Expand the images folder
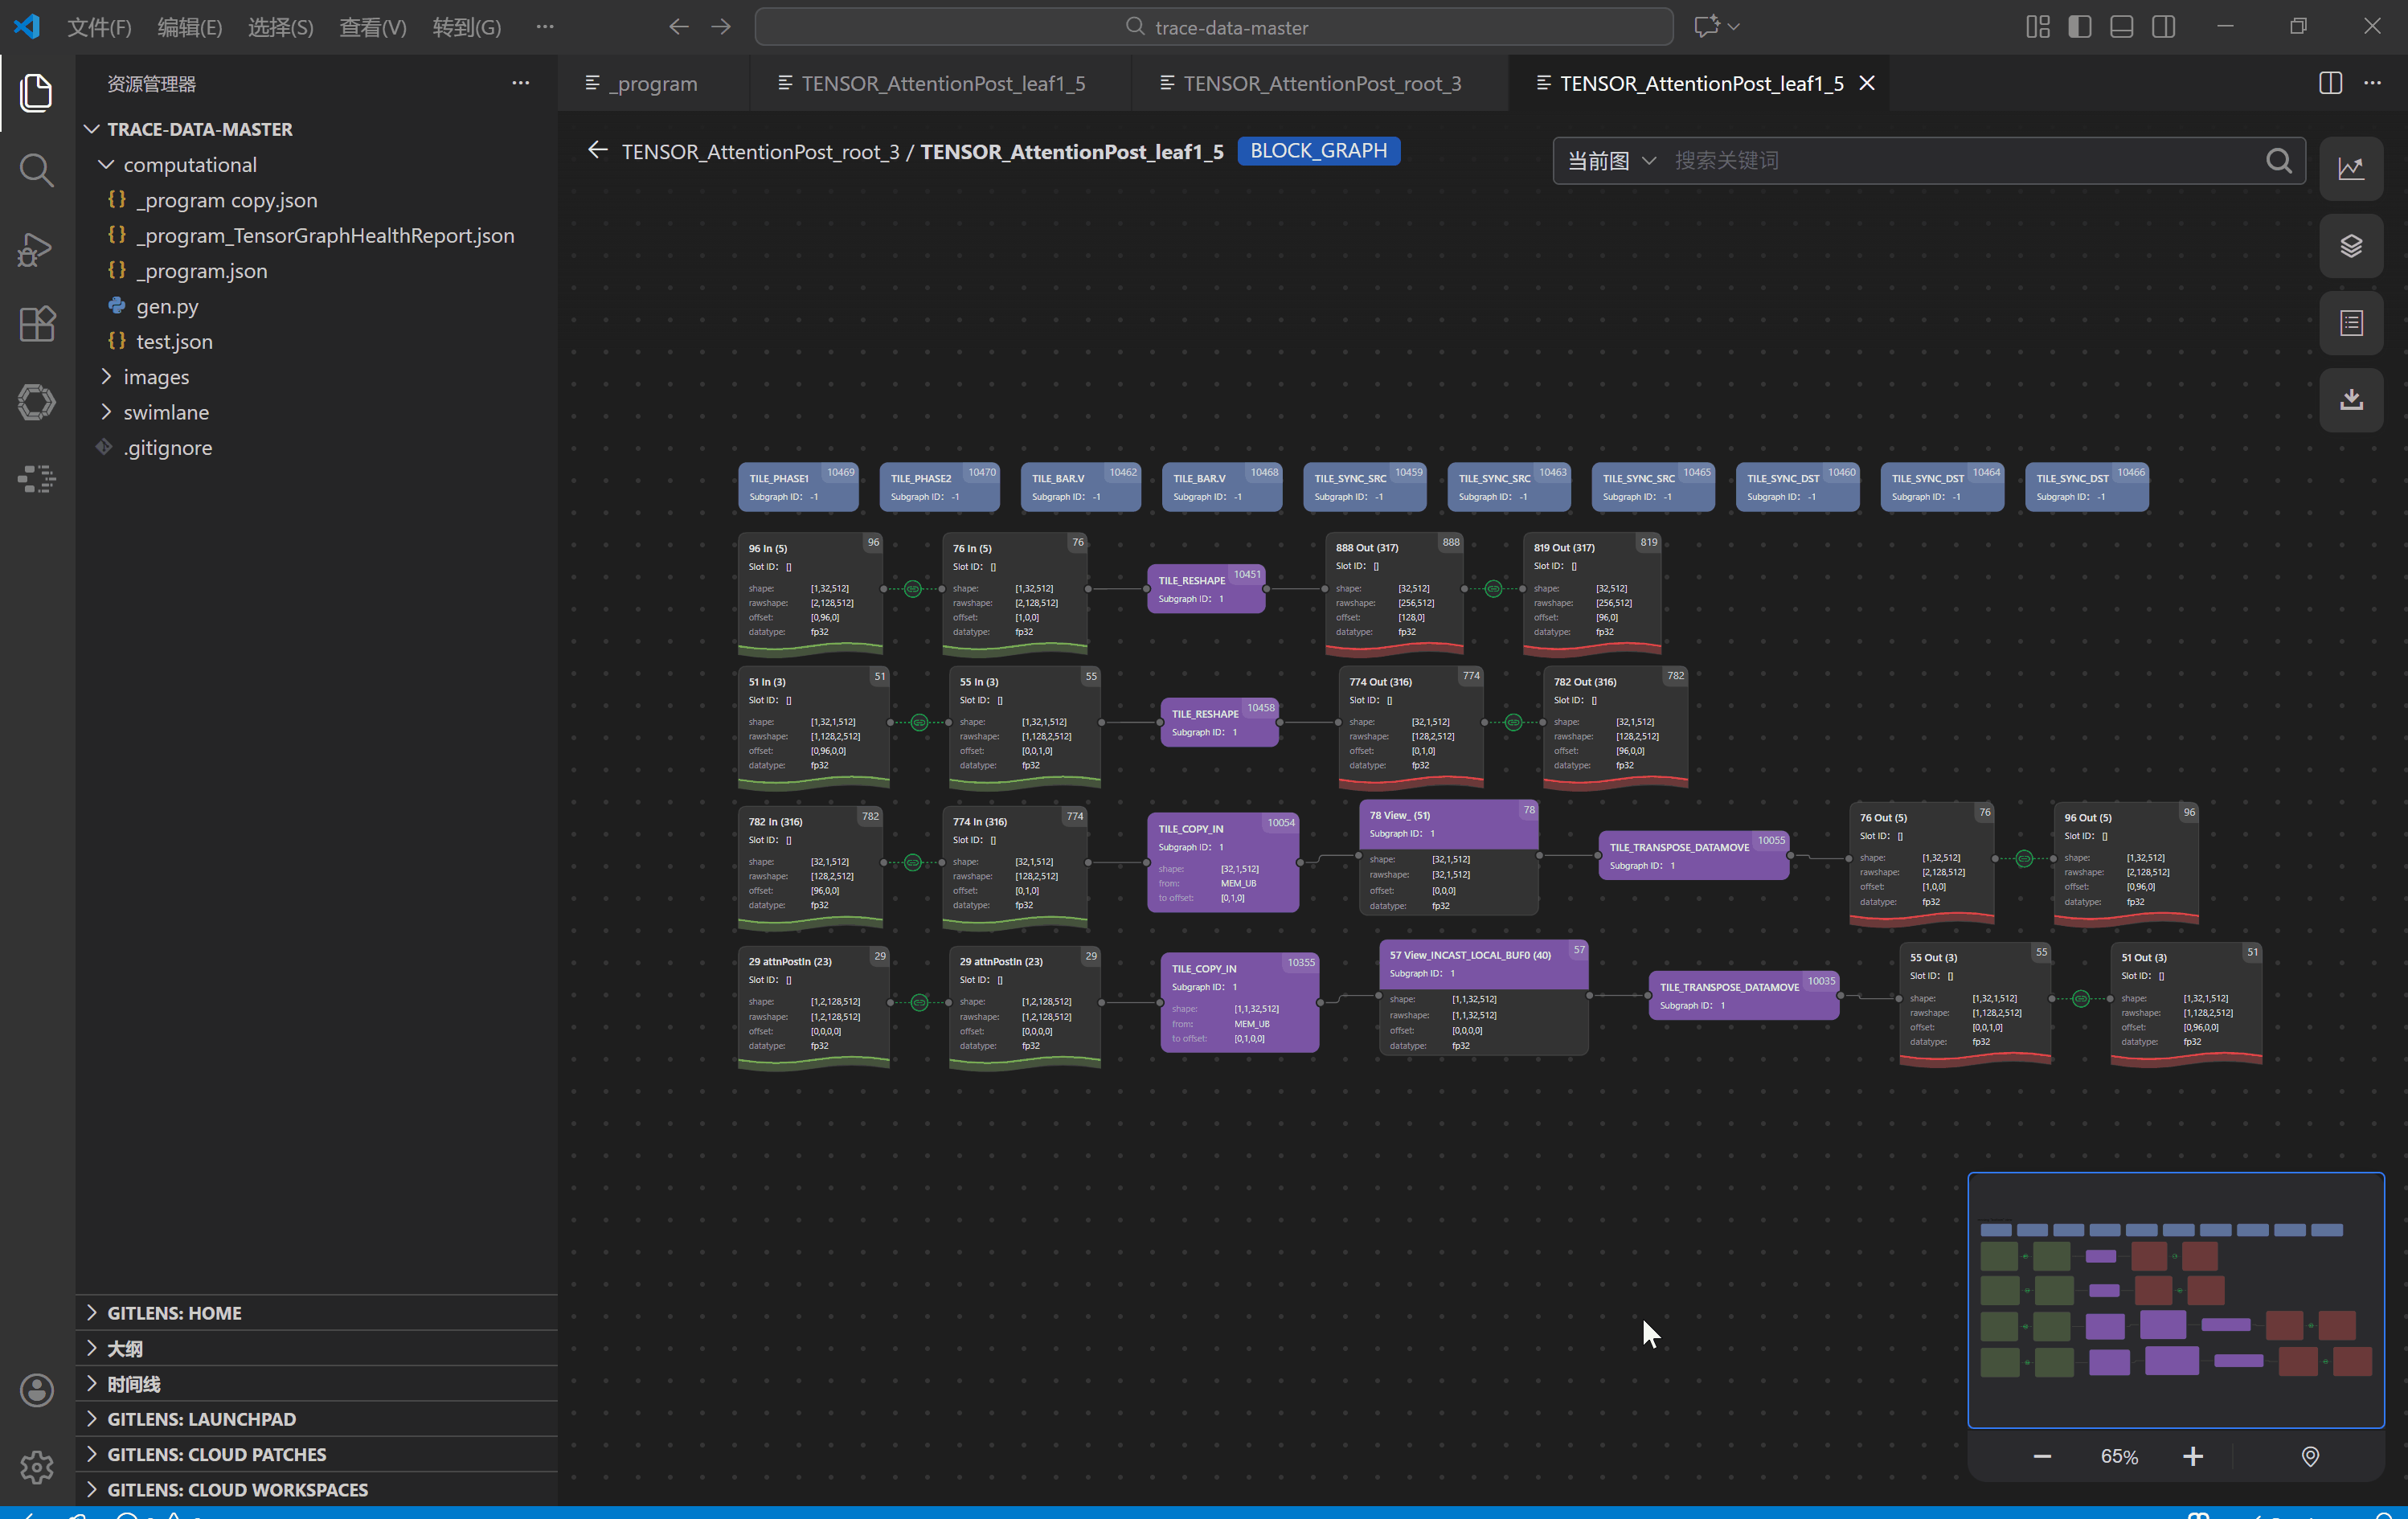The height and width of the screenshot is (1519, 2408). (156, 377)
